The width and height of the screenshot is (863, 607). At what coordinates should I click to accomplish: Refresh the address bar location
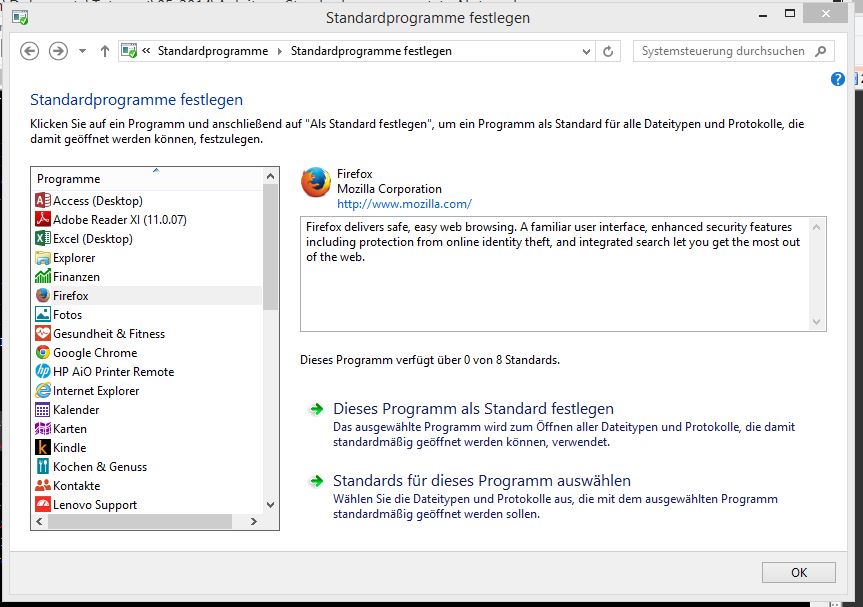point(608,51)
